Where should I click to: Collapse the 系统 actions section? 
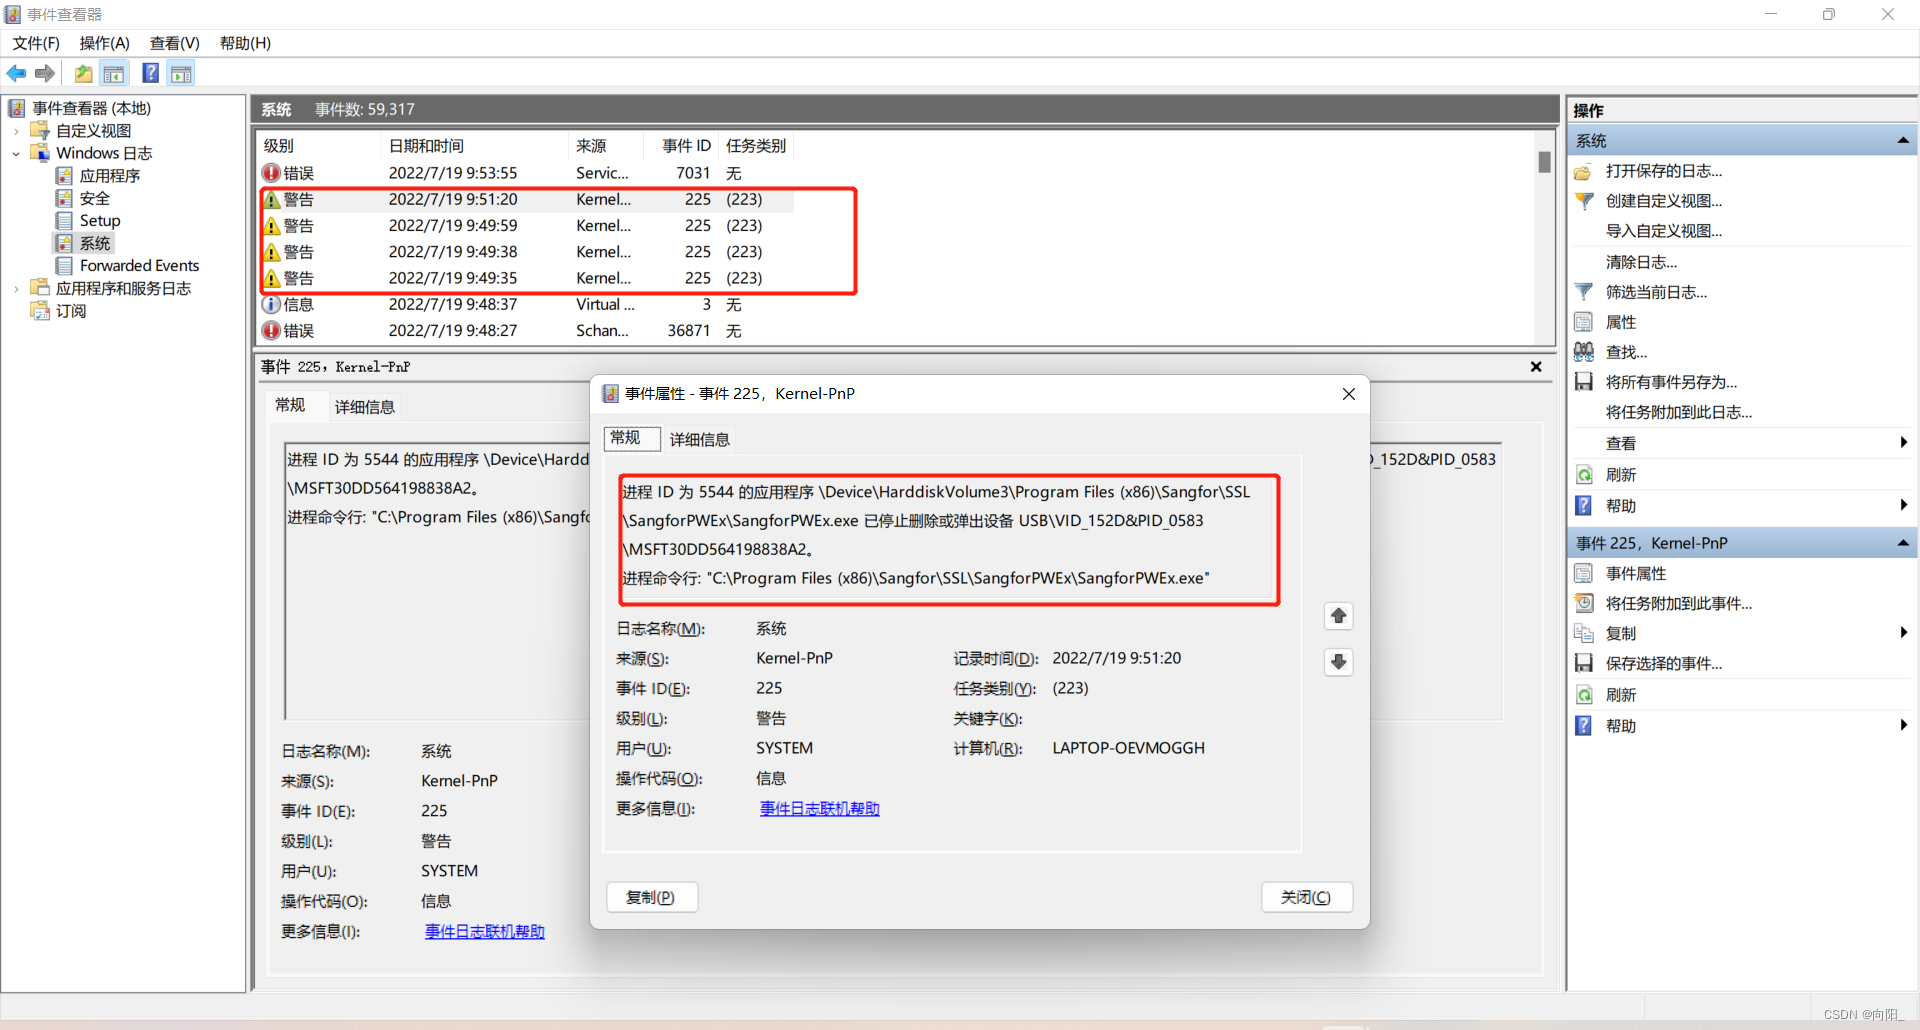(x=1903, y=141)
